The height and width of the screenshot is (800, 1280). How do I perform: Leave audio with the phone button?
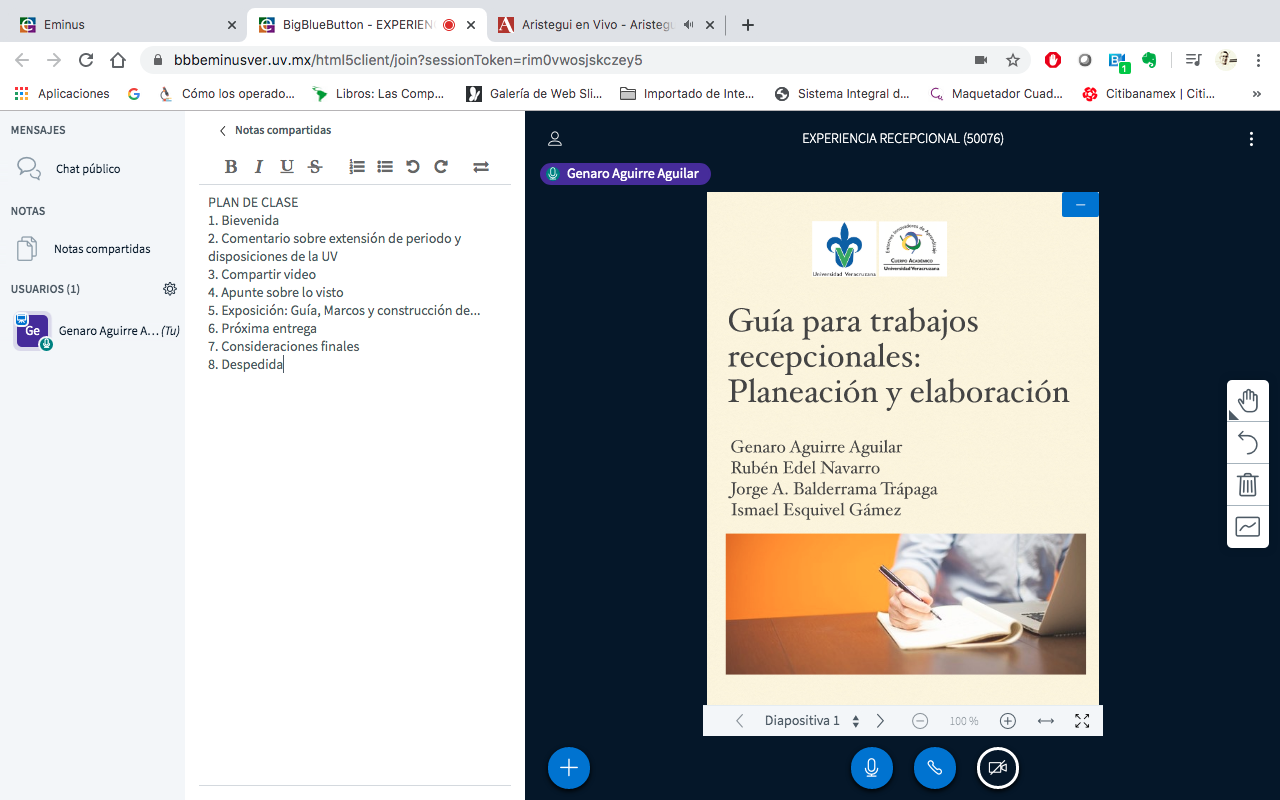pyautogui.click(x=934, y=768)
